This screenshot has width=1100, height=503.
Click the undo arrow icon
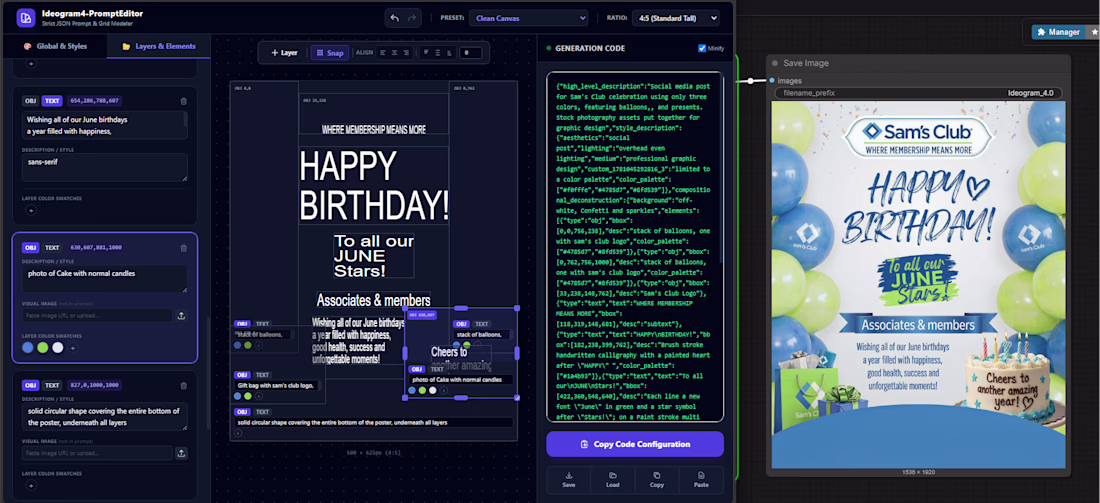(395, 18)
